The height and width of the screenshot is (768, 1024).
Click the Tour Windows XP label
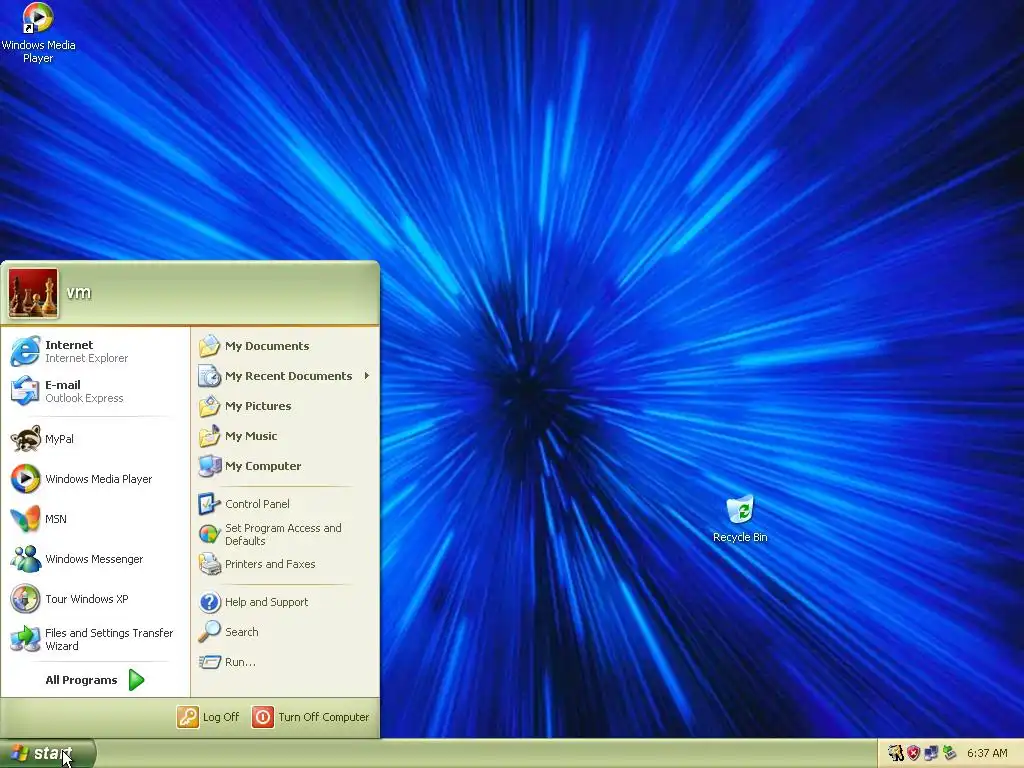(87, 599)
